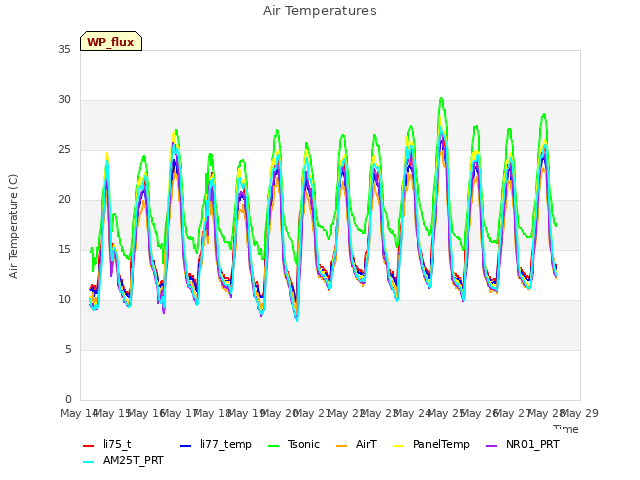Click the 35 tick on y-axis

pyautogui.click(x=64, y=50)
